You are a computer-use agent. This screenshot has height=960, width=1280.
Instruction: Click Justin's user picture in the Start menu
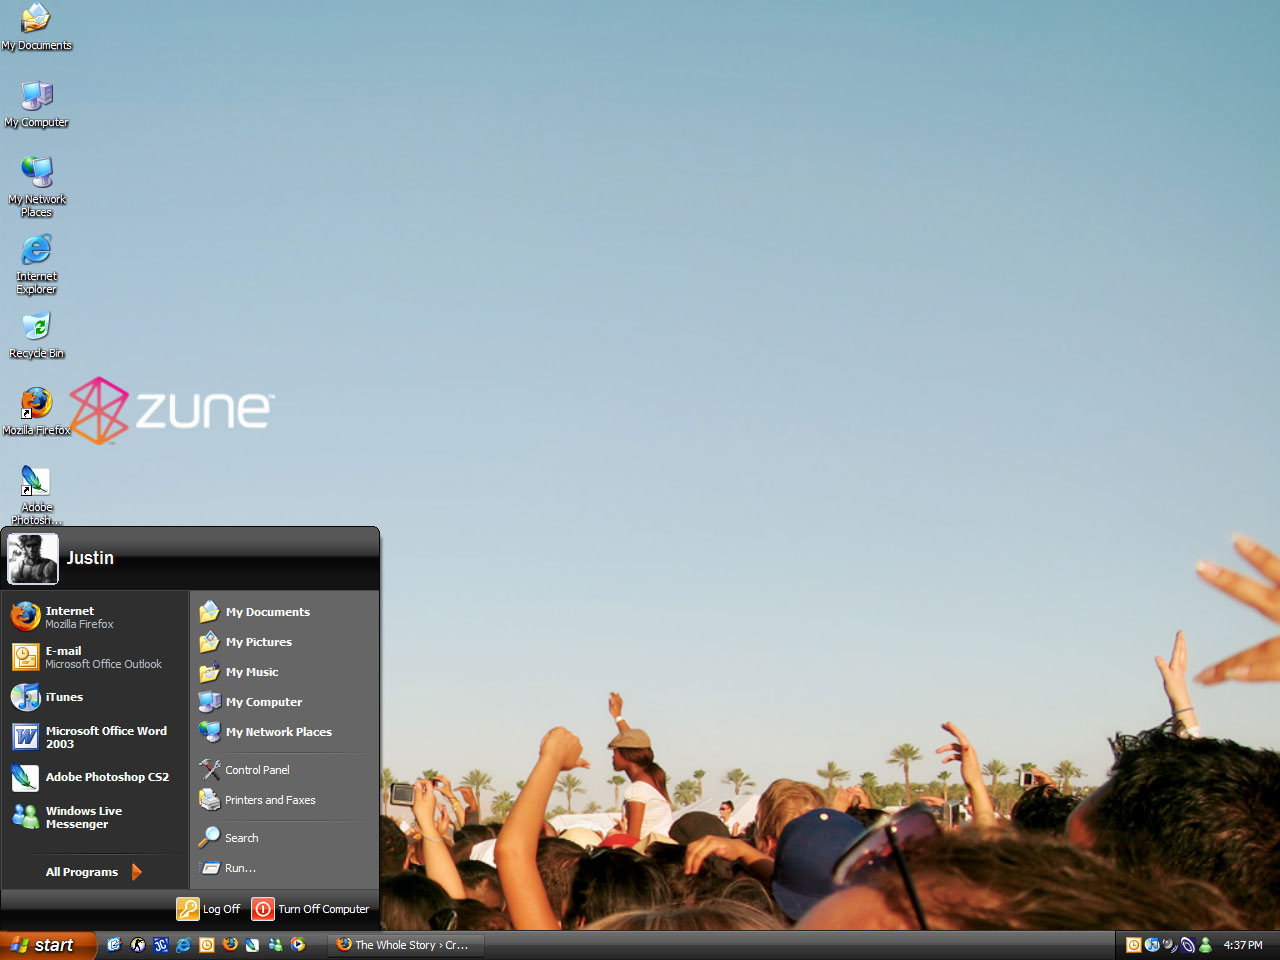tap(32, 558)
